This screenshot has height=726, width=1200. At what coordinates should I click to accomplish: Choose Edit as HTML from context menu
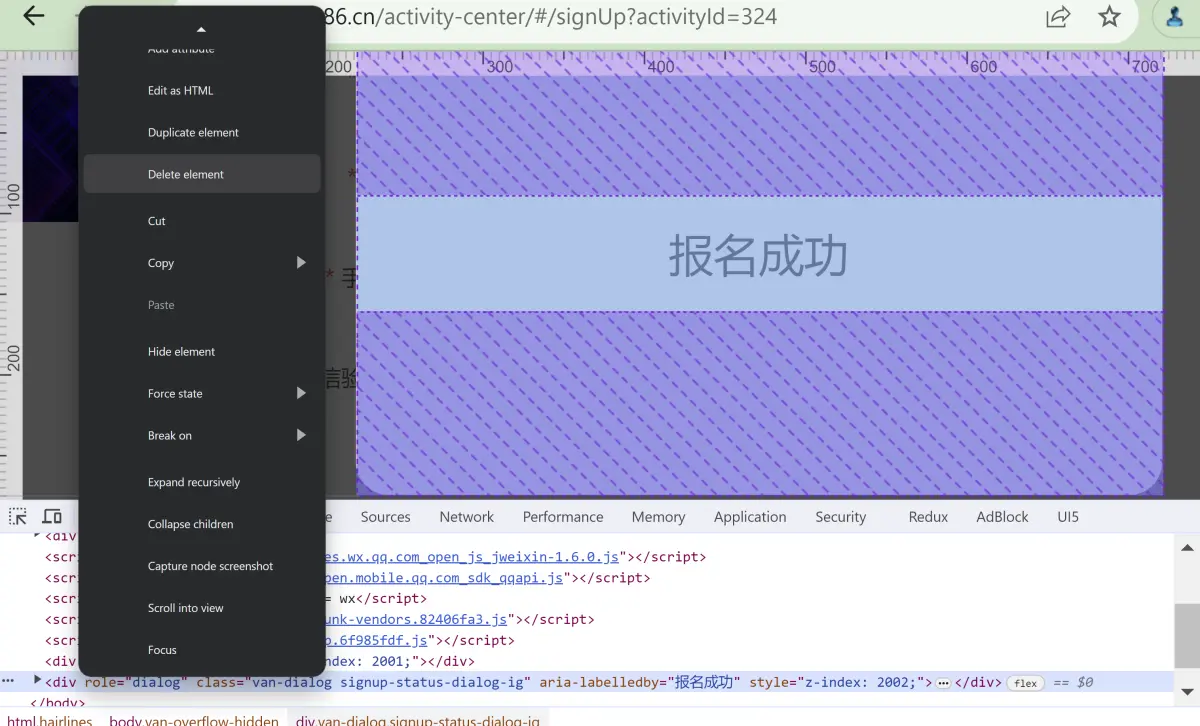[x=202, y=91]
